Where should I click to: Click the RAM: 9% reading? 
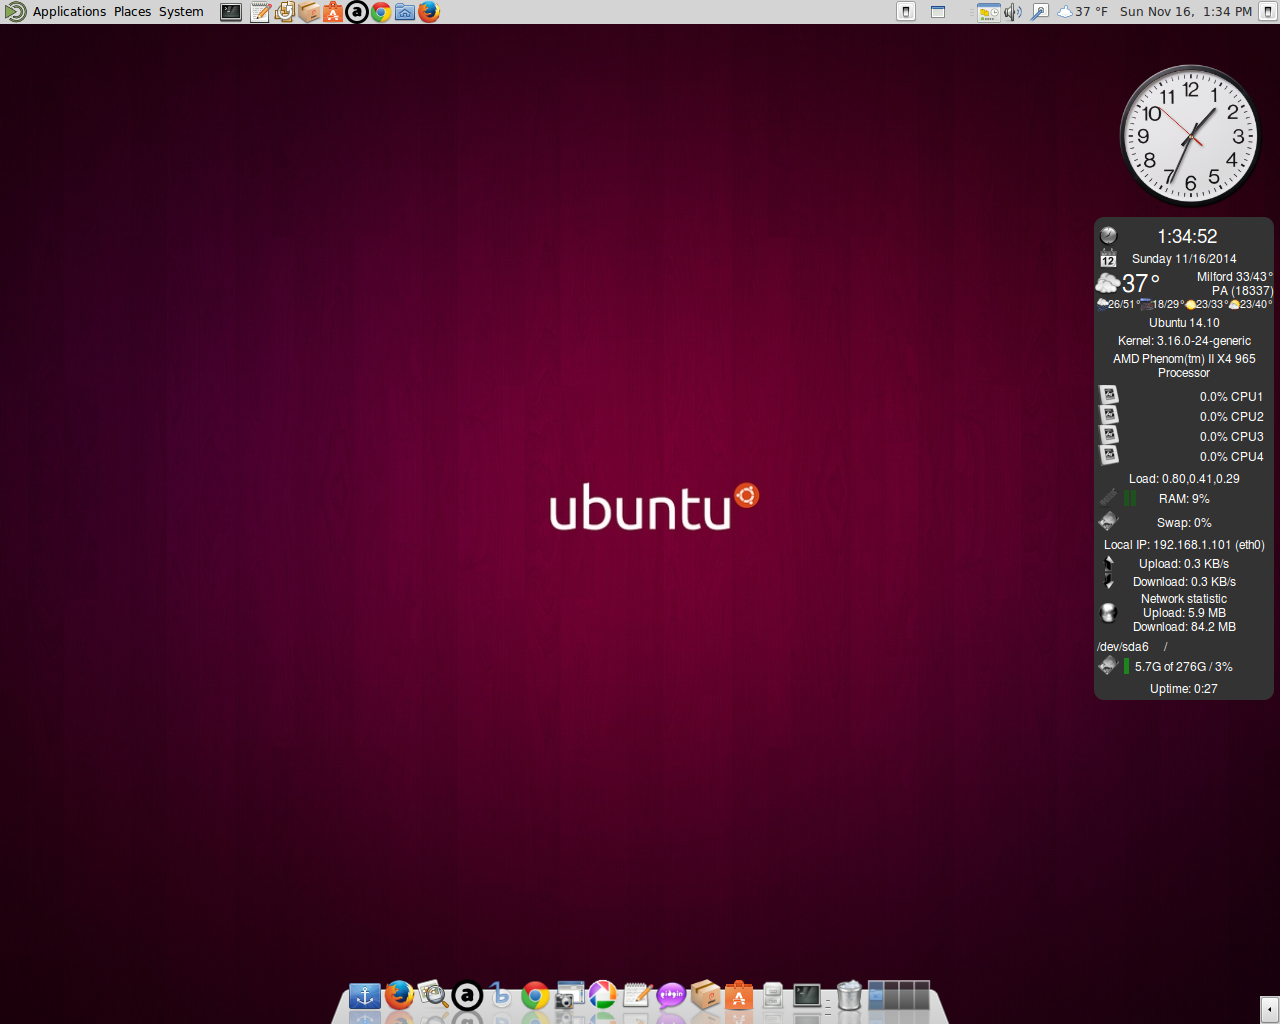[x=1184, y=499]
